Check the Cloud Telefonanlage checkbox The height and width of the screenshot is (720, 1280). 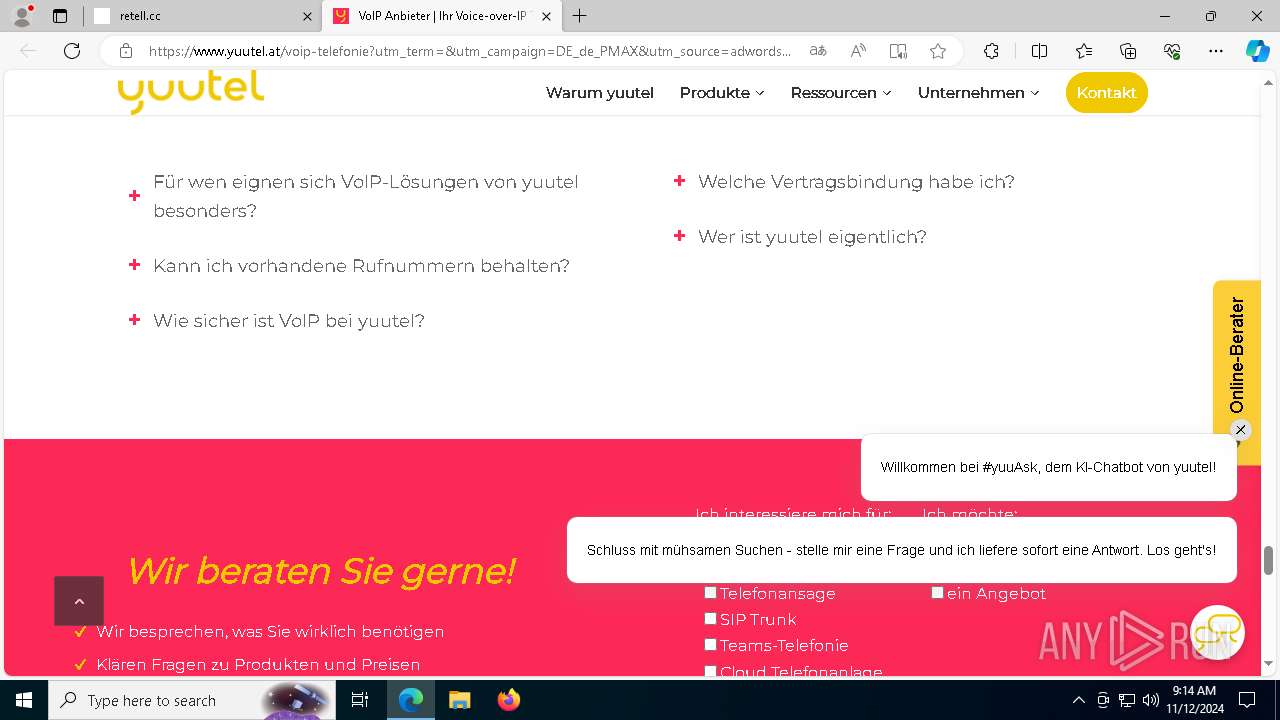(x=710, y=671)
